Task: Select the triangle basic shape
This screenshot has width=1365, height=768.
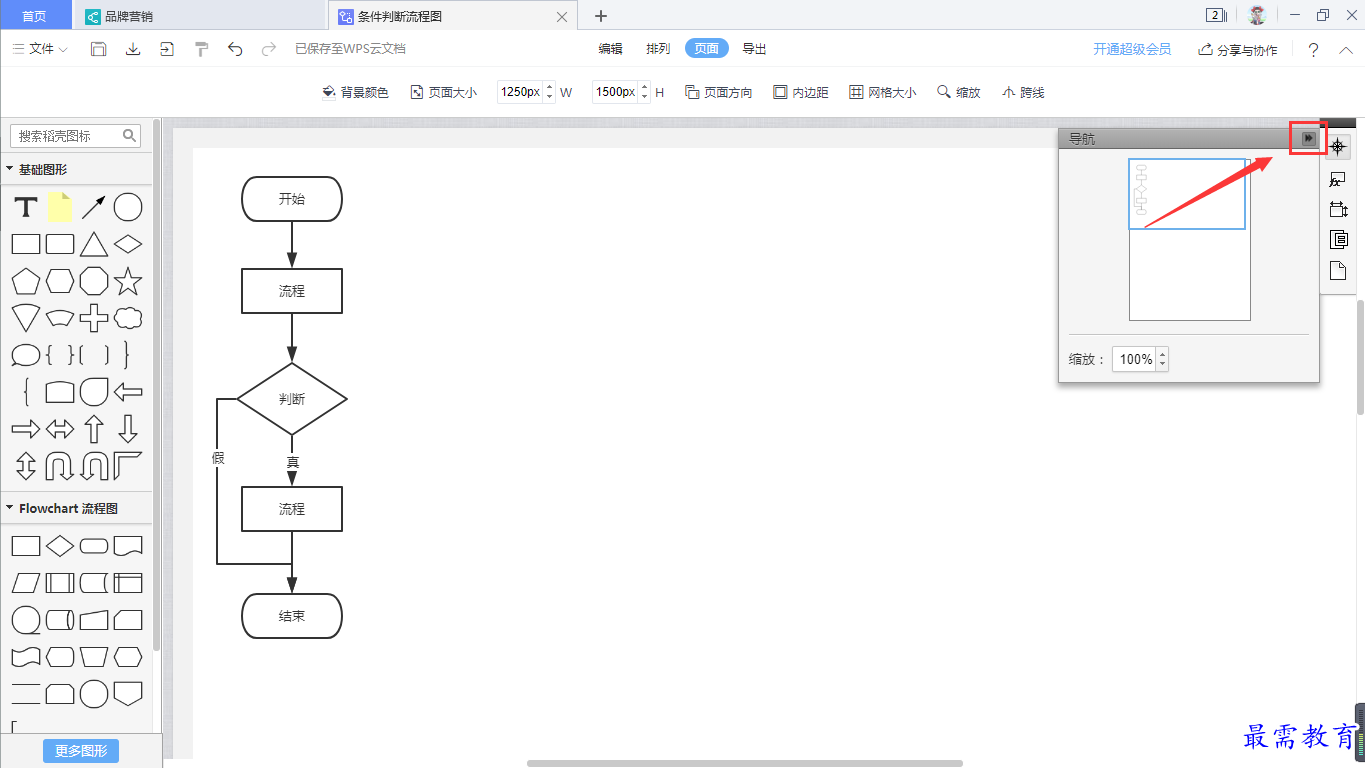Action: 94,244
